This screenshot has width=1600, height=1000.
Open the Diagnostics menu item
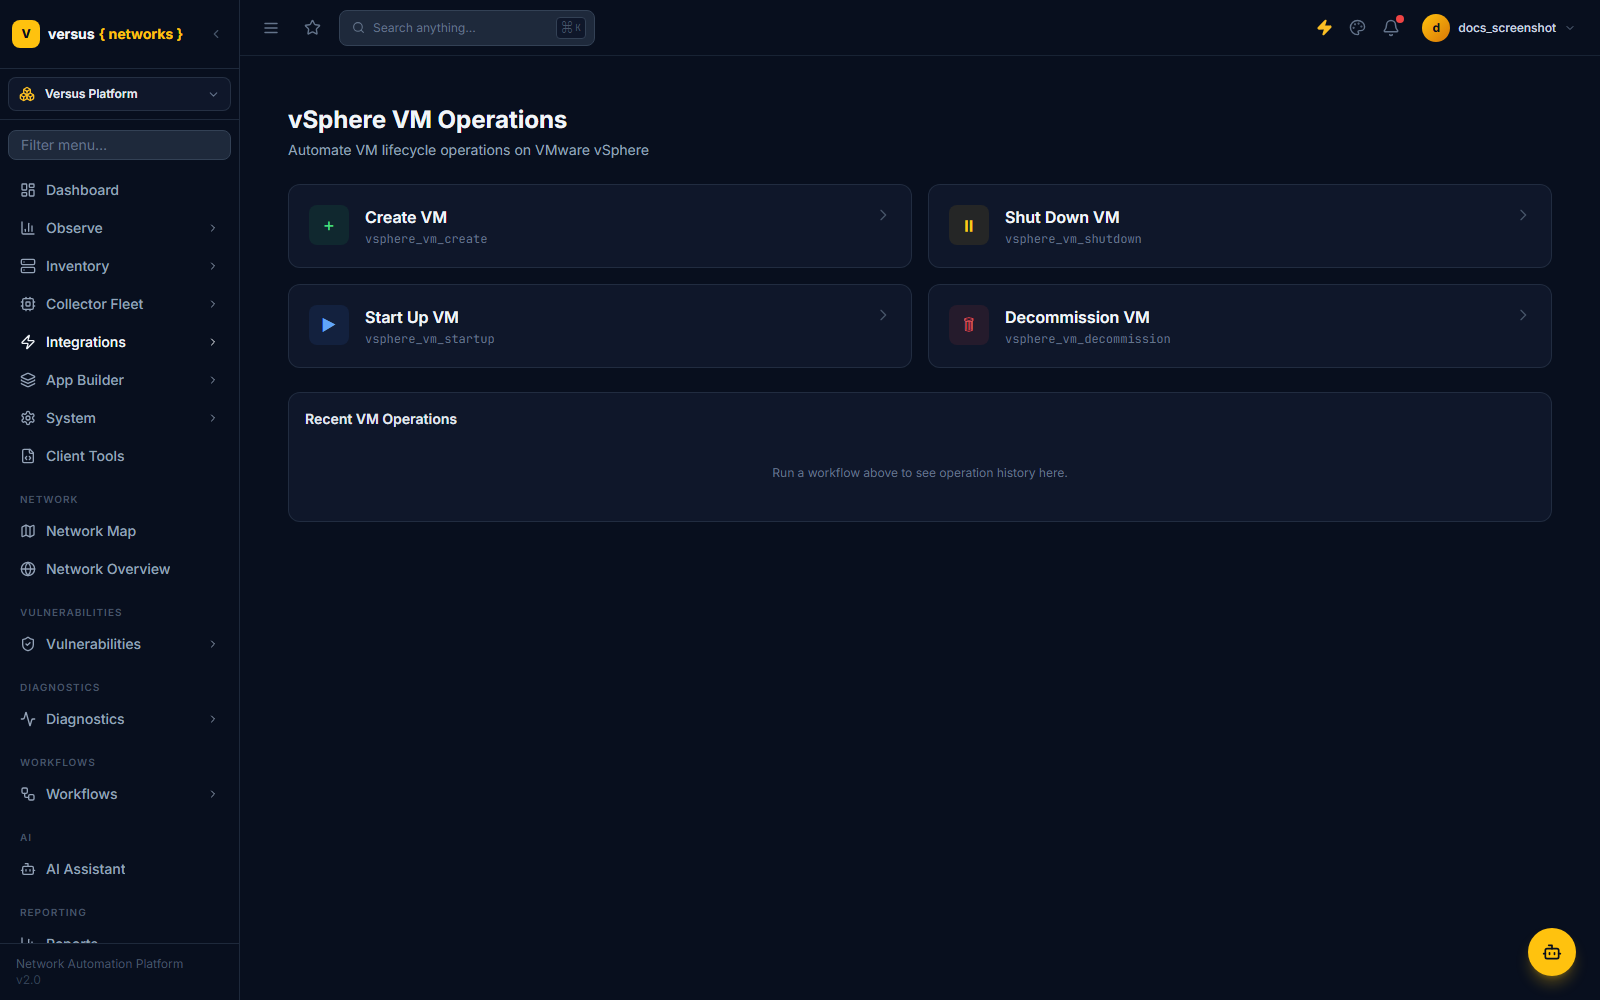pyautogui.click(x=119, y=719)
